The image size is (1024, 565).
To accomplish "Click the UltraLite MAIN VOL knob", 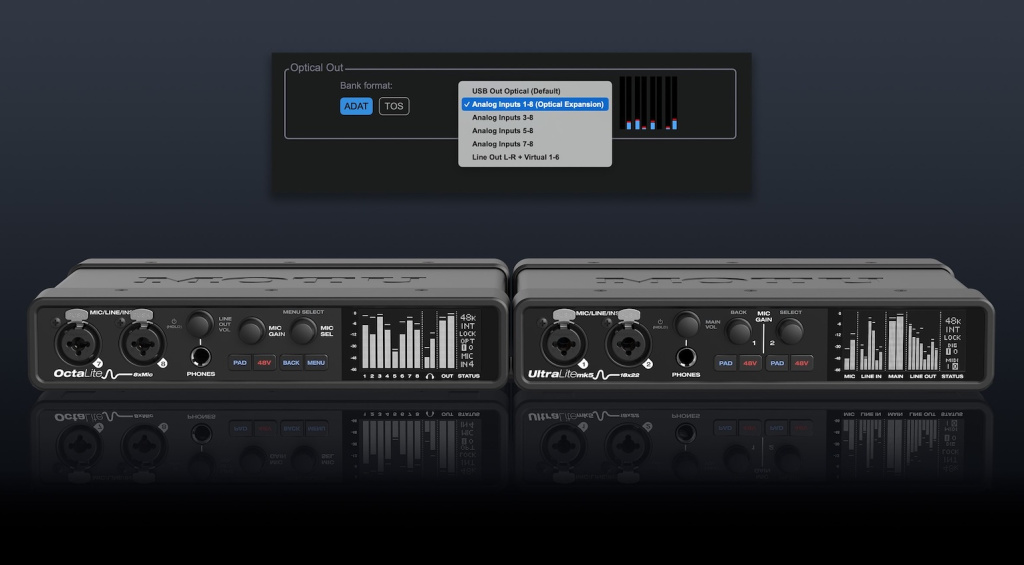I will pos(686,324).
